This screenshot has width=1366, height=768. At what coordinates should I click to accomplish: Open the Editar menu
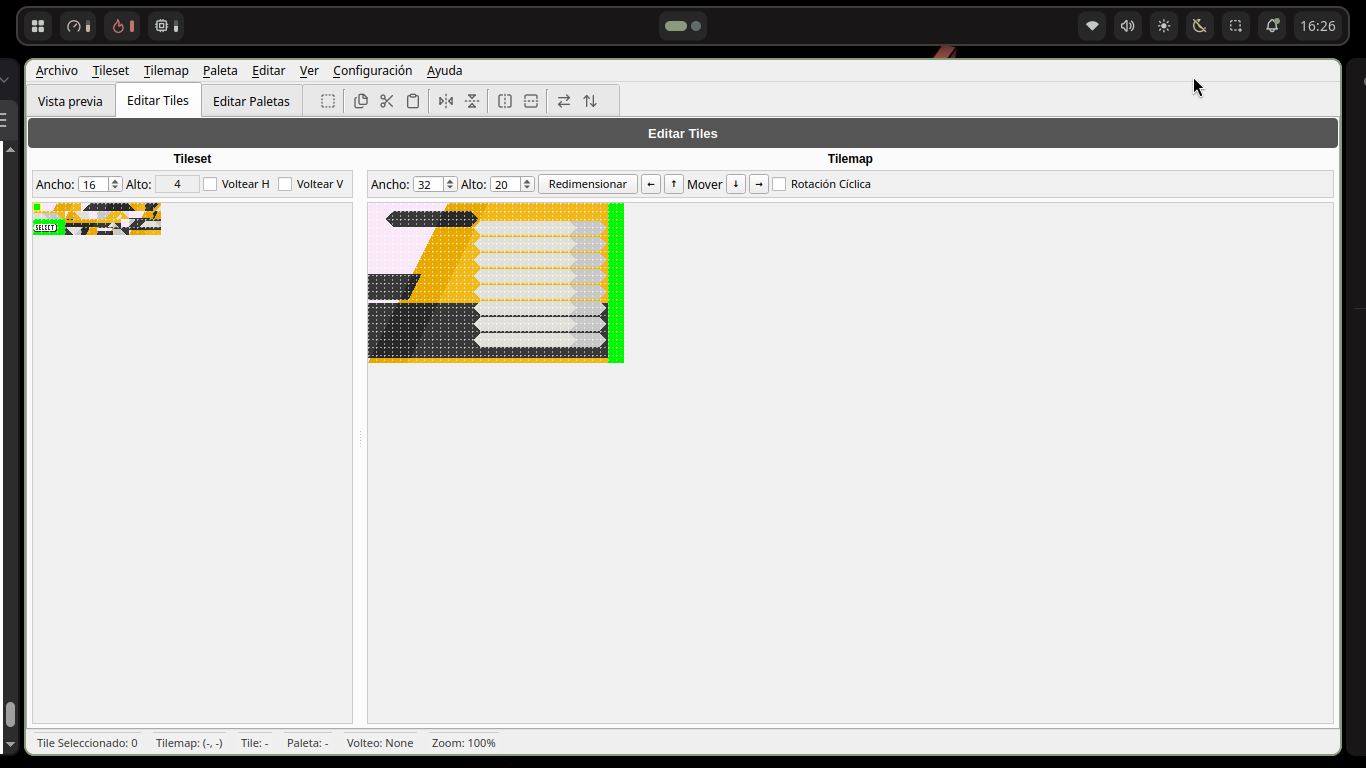268,71
